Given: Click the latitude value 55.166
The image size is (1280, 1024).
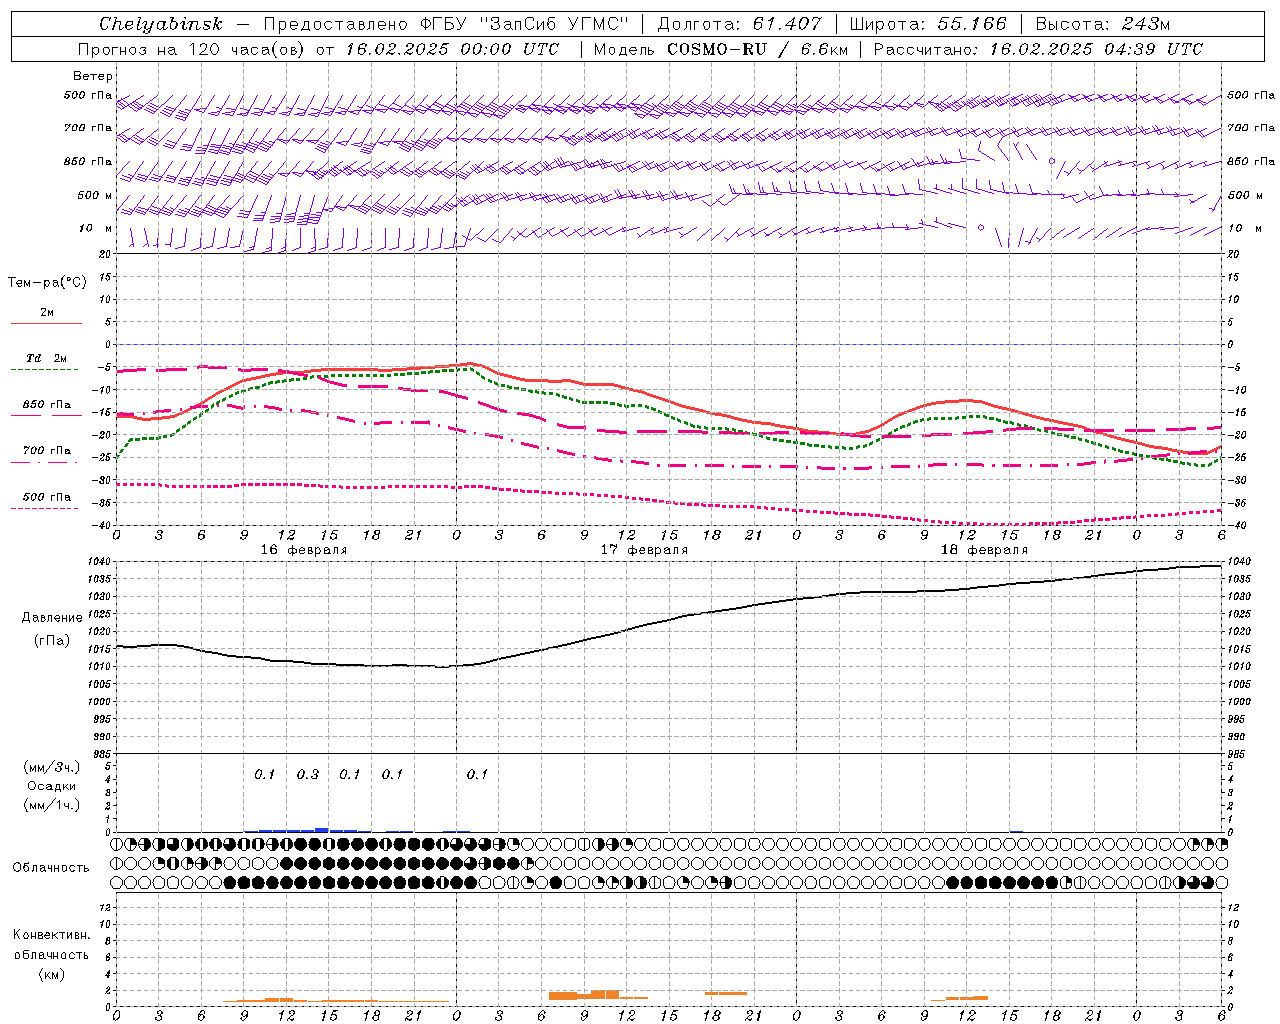Looking at the screenshot, I should tap(971, 24).
